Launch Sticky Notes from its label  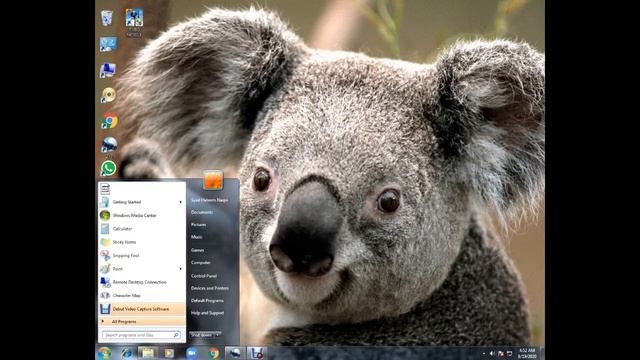tap(124, 242)
